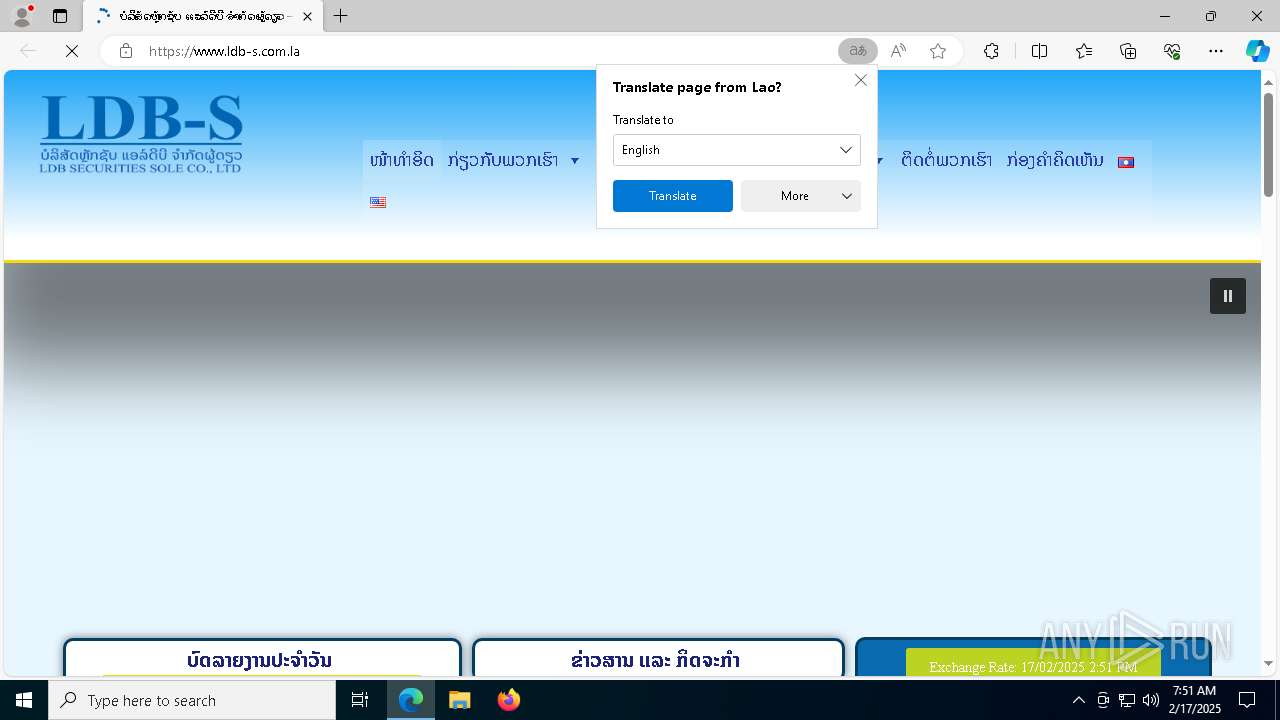Stop page loading with the X button

pos(72,51)
